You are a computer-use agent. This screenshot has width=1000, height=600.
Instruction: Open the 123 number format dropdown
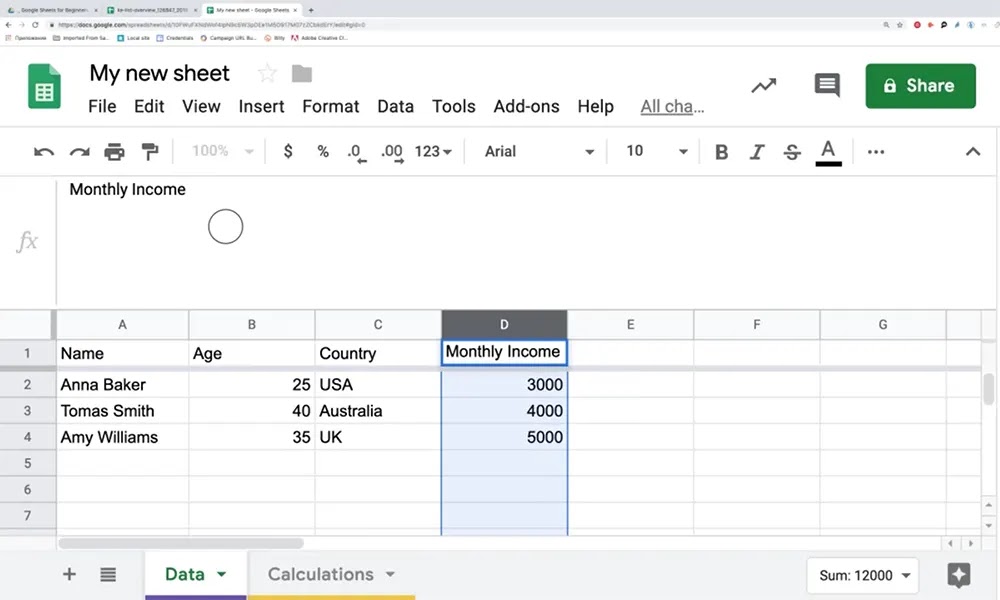pyautogui.click(x=433, y=151)
